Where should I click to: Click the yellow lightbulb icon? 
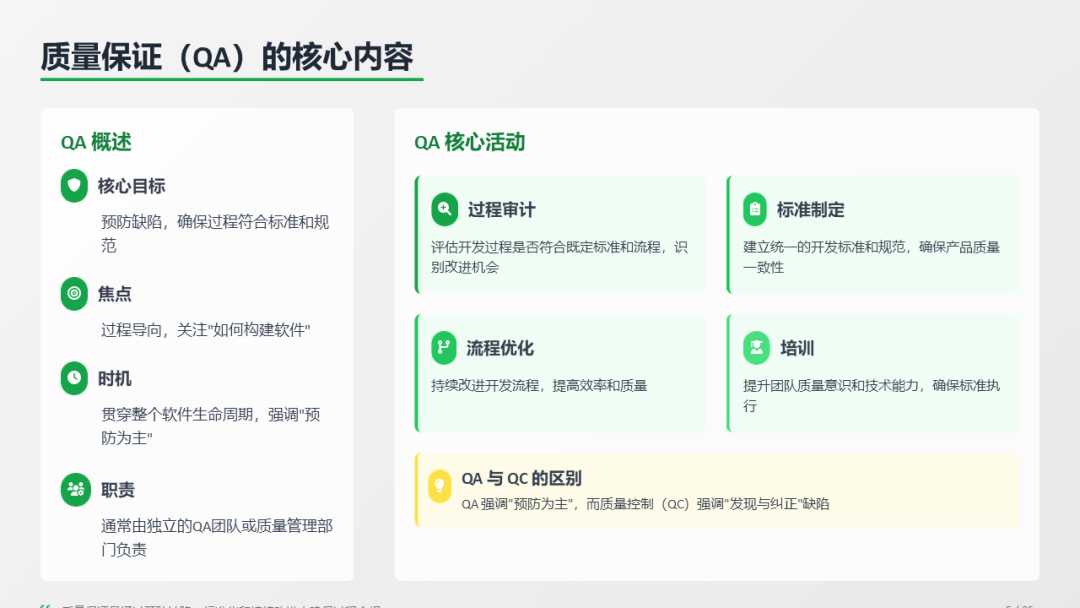[x=439, y=486]
